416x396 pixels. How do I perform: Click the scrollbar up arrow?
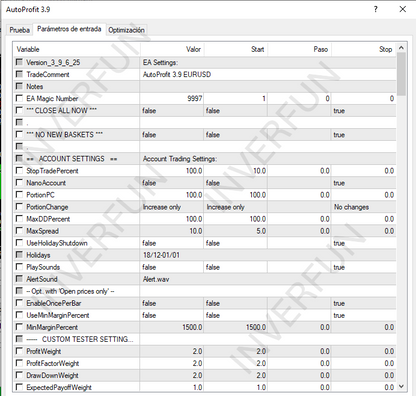(x=401, y=48)
